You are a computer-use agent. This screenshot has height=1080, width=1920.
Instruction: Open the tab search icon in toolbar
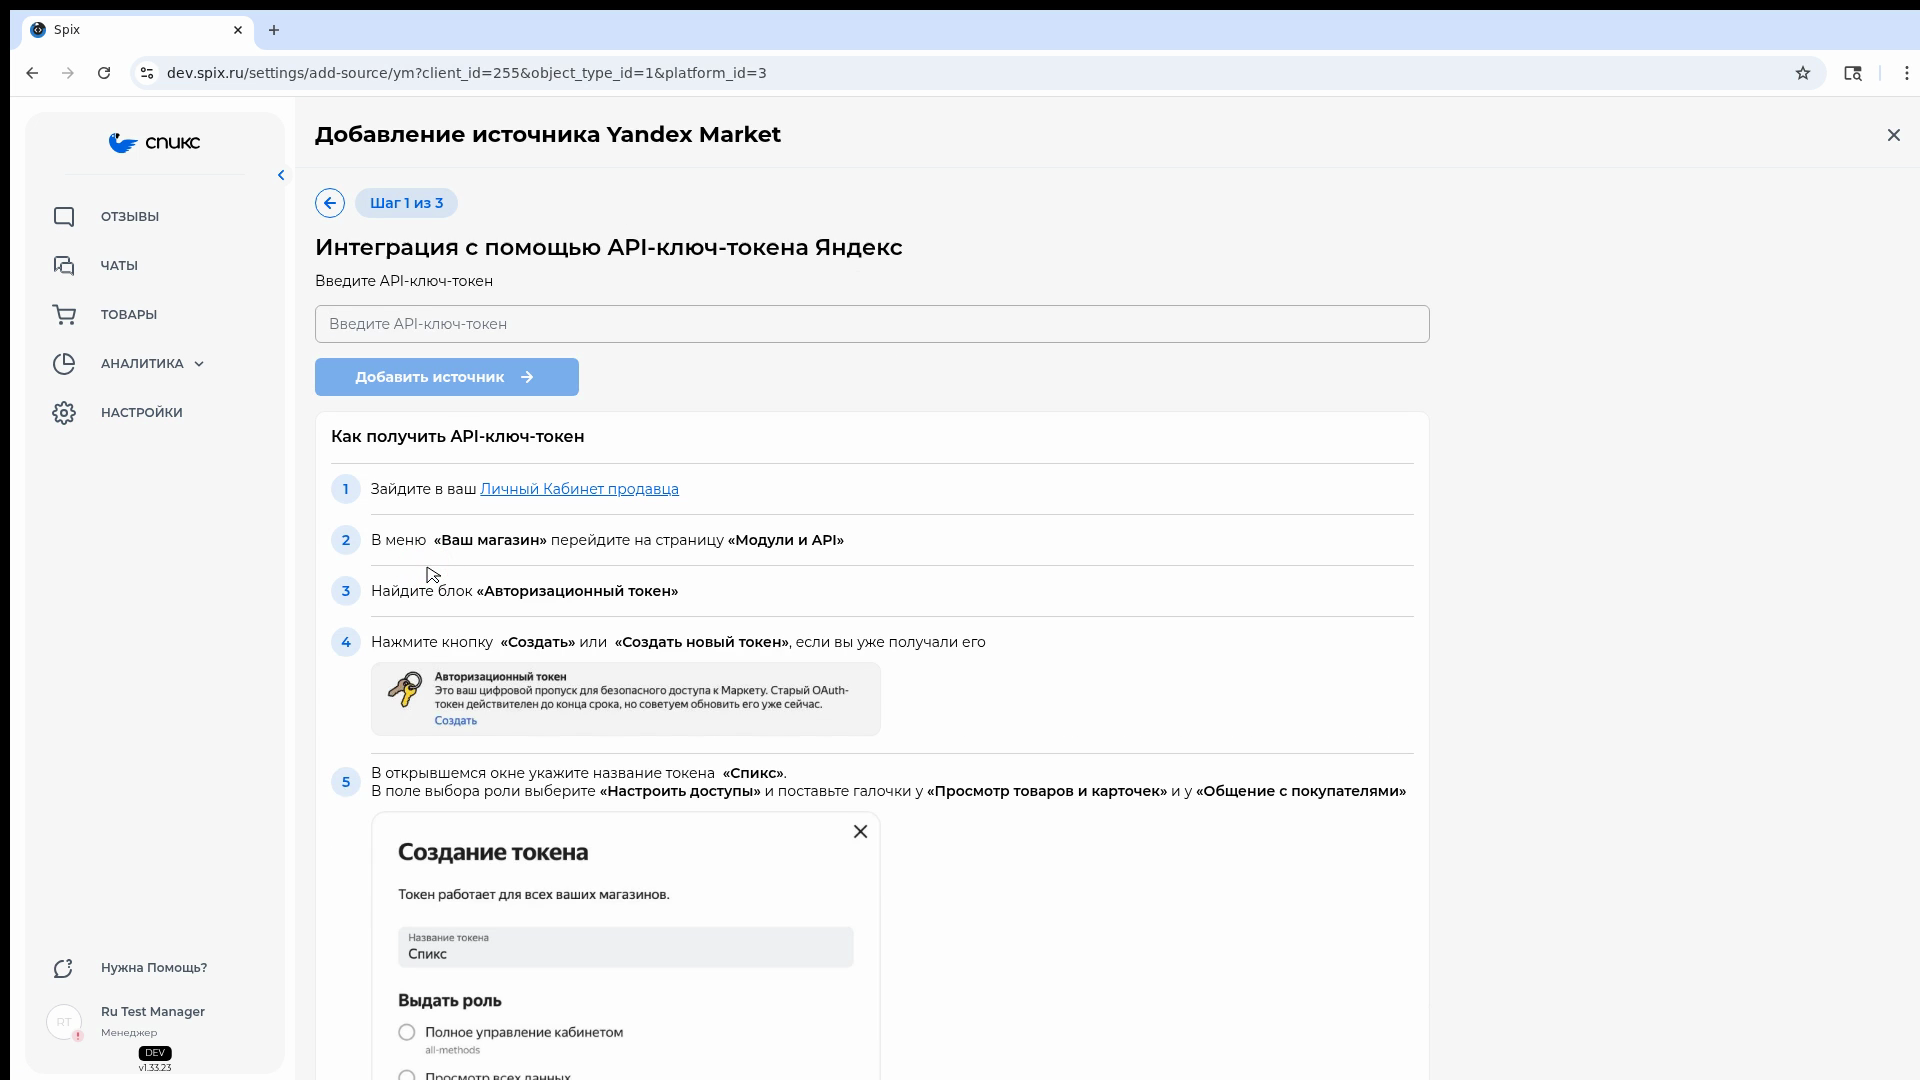[x=1853, y=73]
